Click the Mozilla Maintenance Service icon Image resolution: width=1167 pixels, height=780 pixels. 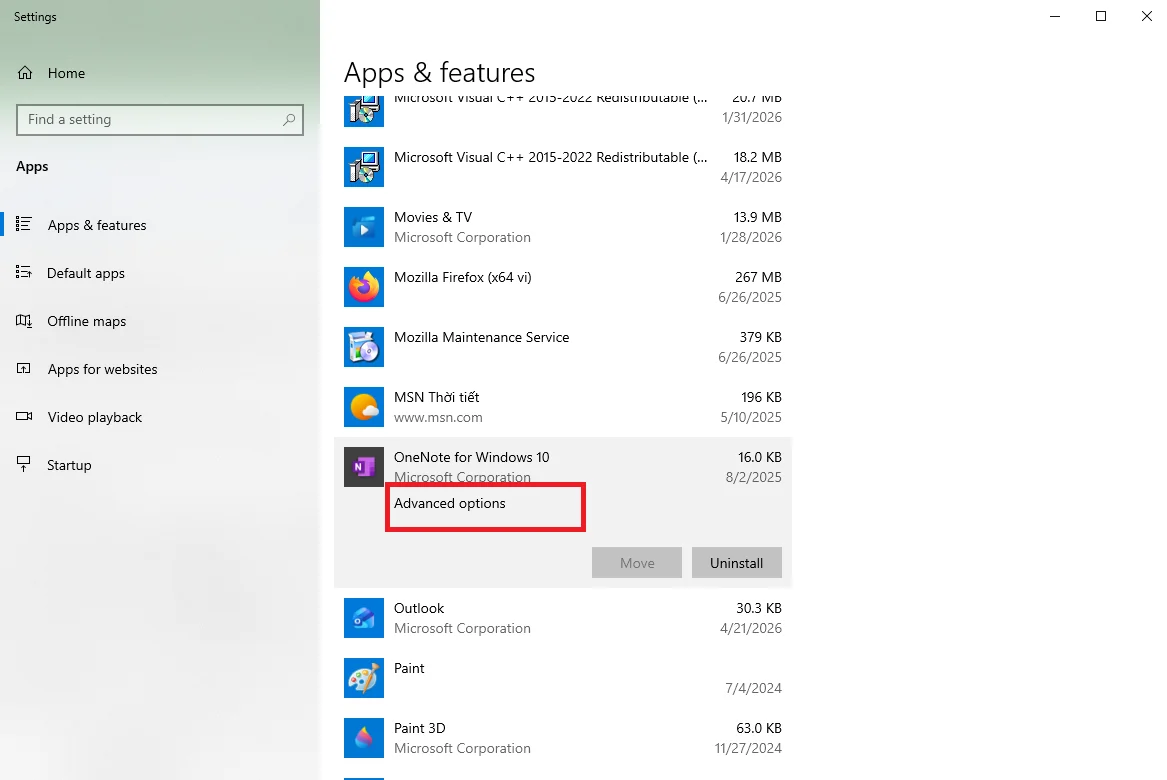coord(364,347)
